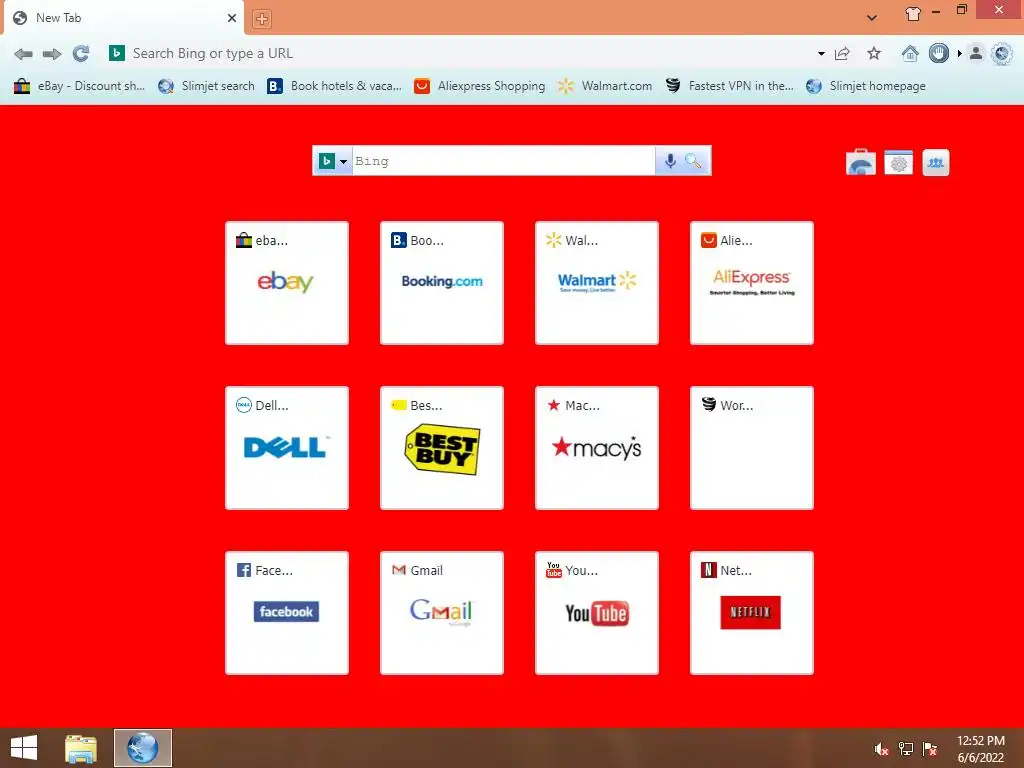Open the Booking.com speed dial tile
This screenshot has width=1024, height=768.
point(441,283)
